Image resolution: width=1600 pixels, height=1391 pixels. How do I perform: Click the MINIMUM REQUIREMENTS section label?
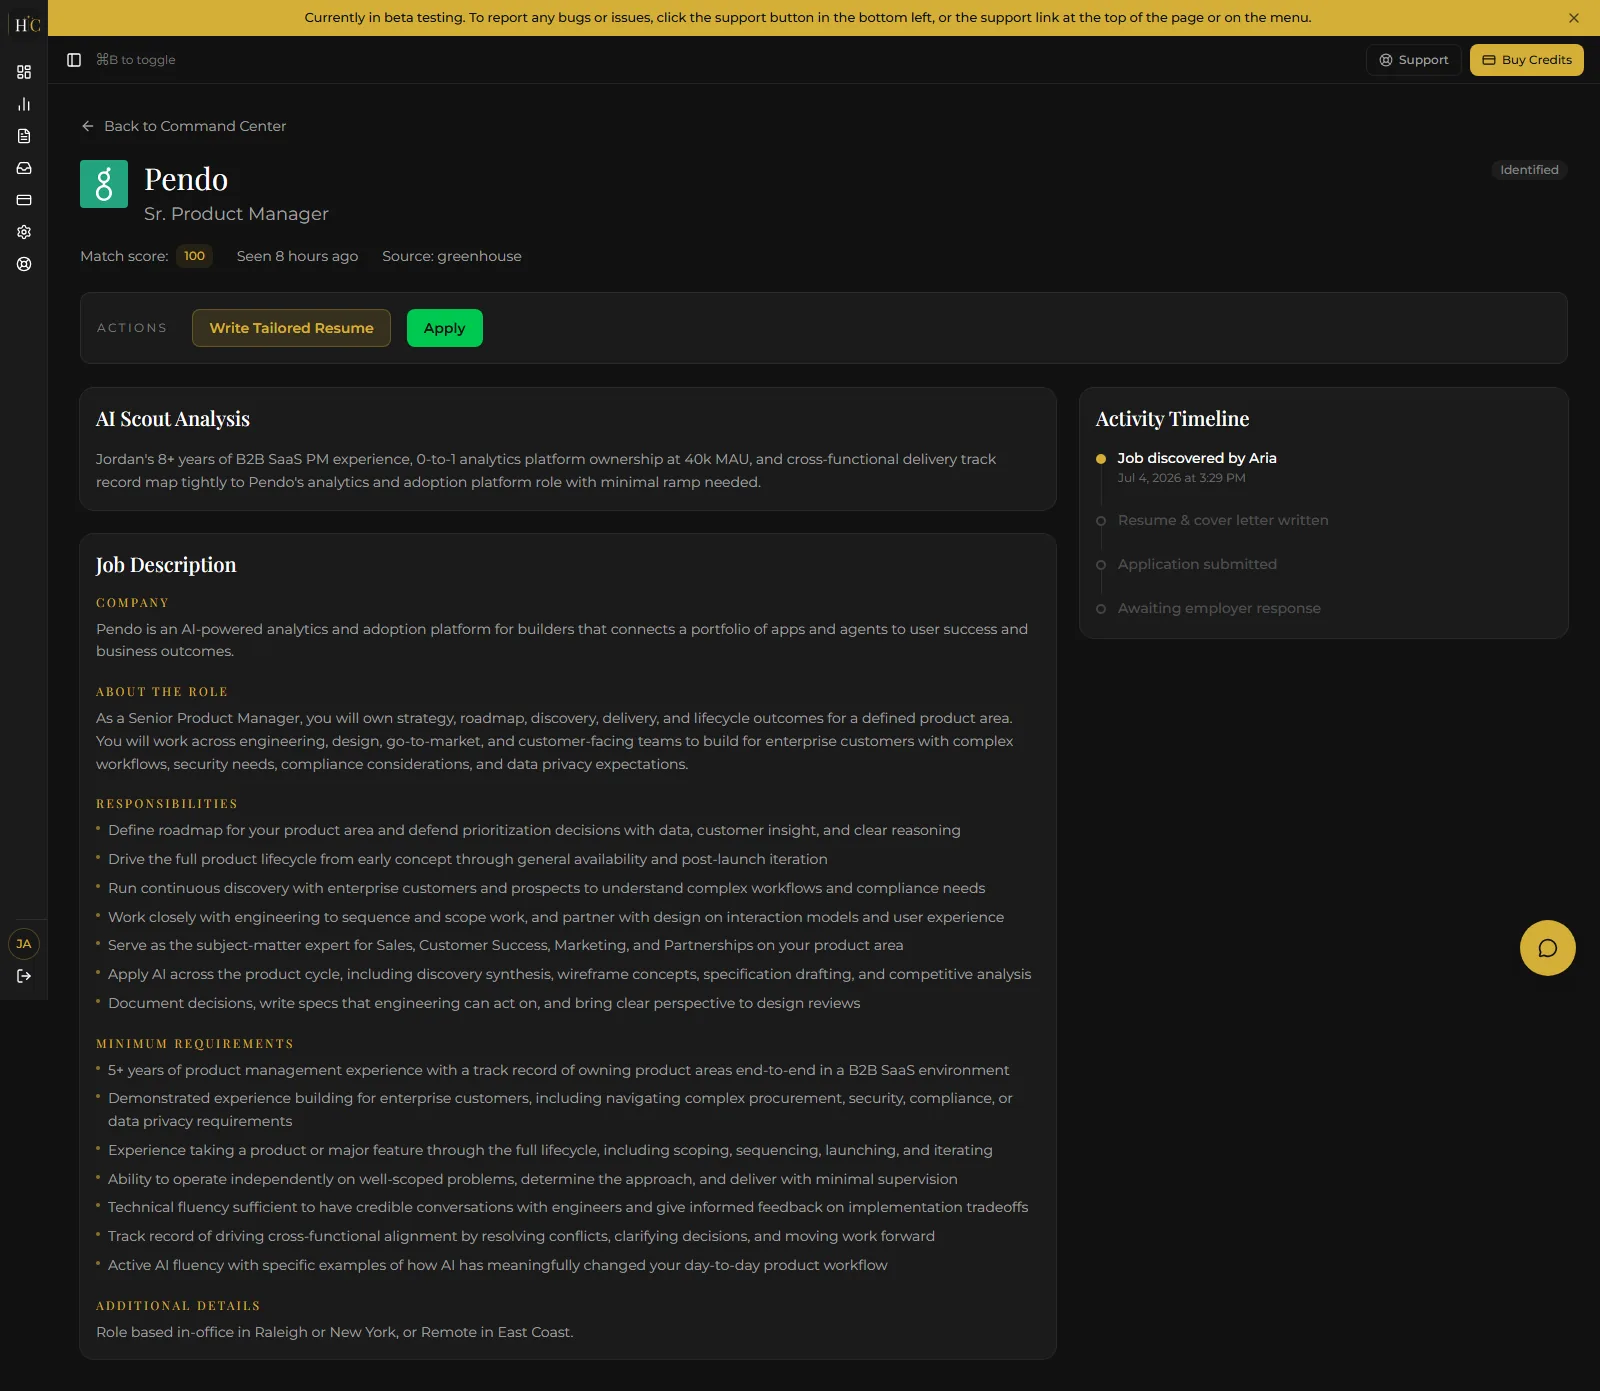195,1044
